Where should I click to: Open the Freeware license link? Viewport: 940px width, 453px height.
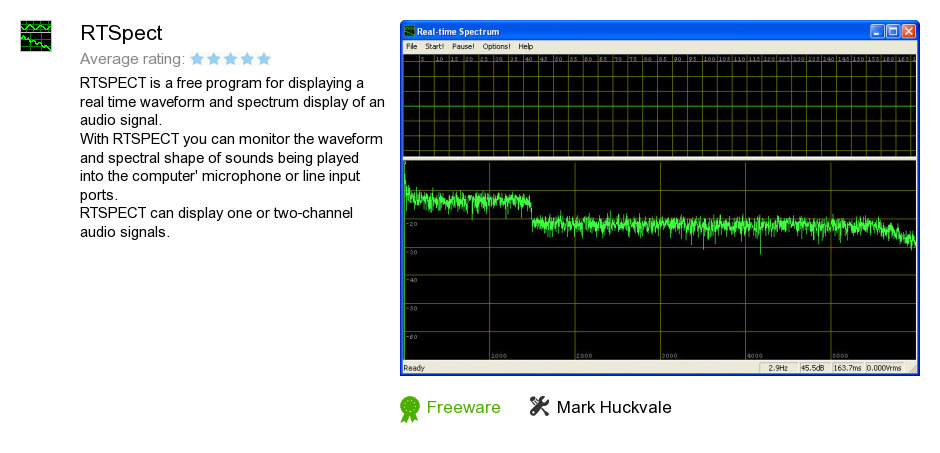(463, 407)
